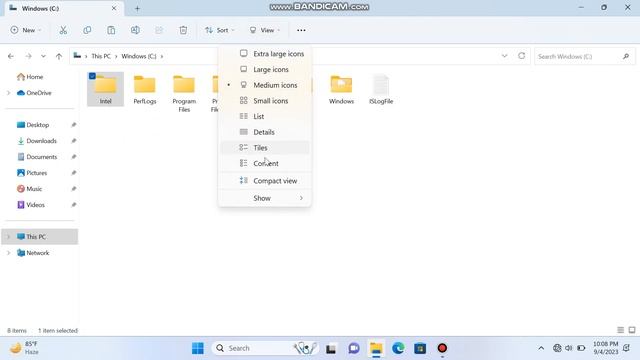Image resolution: width=640 pixels, height=360 pixels.
Task: Go forward with the right arrow
Action: (28, 56)
